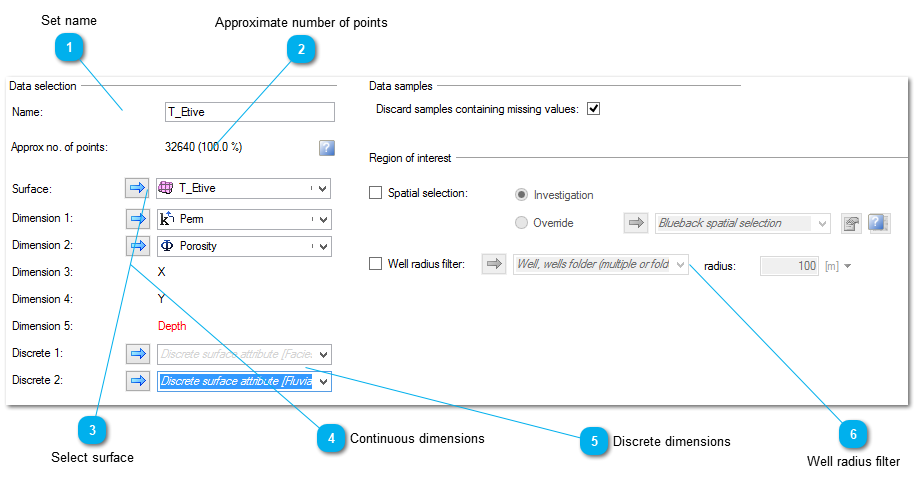Select the Investigation radio button
The height and width of the screenshot is (485, 917).
pos(521,195)
